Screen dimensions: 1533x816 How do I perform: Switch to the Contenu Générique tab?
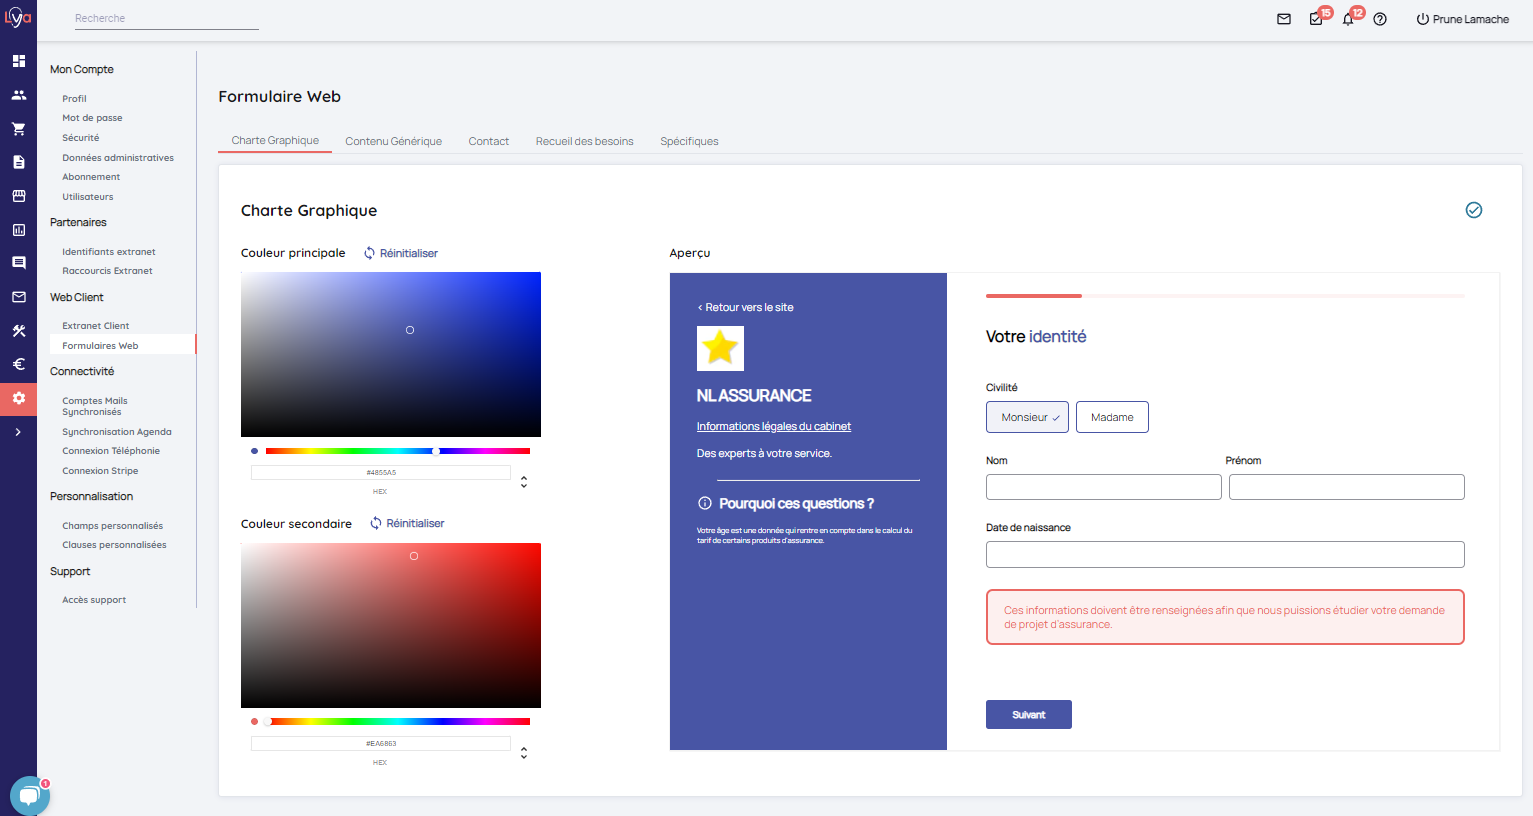(x=393, y=141)
